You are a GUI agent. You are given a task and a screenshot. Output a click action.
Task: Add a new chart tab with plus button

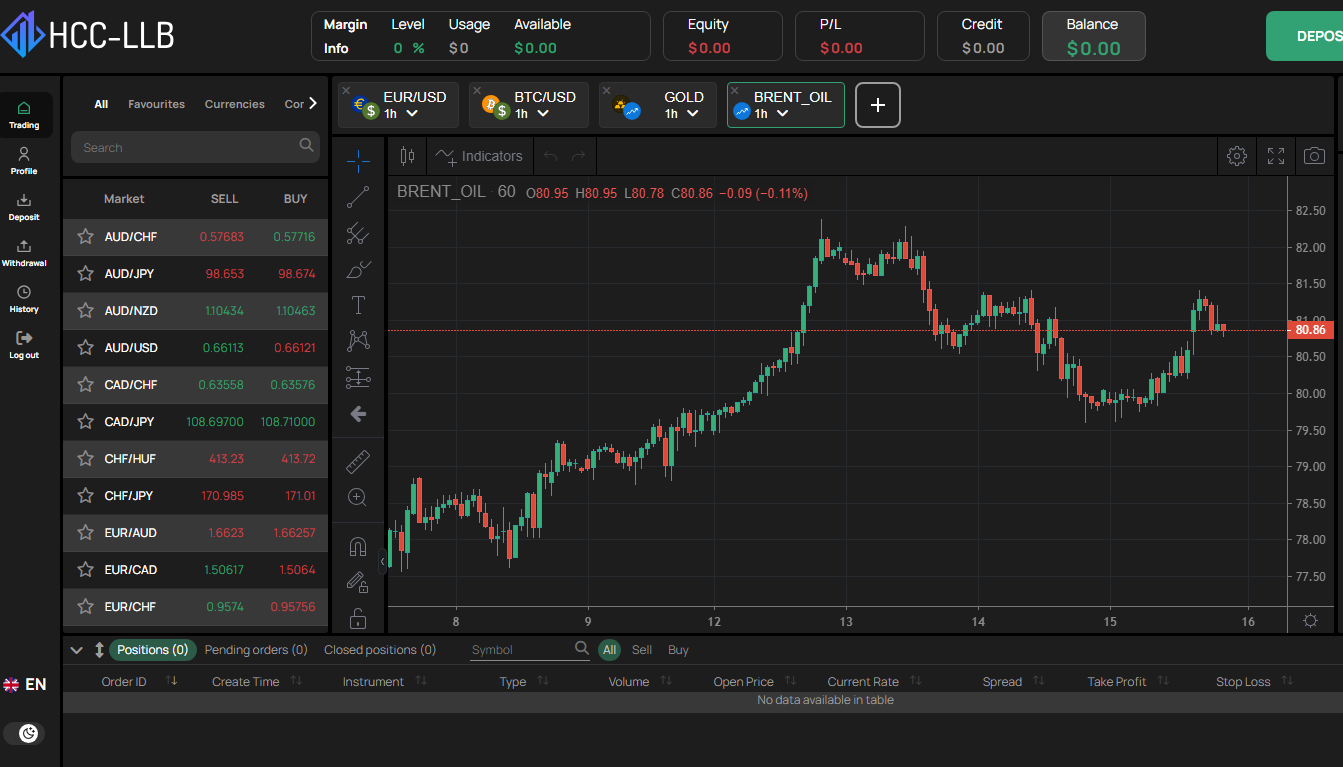coord(878,105)
